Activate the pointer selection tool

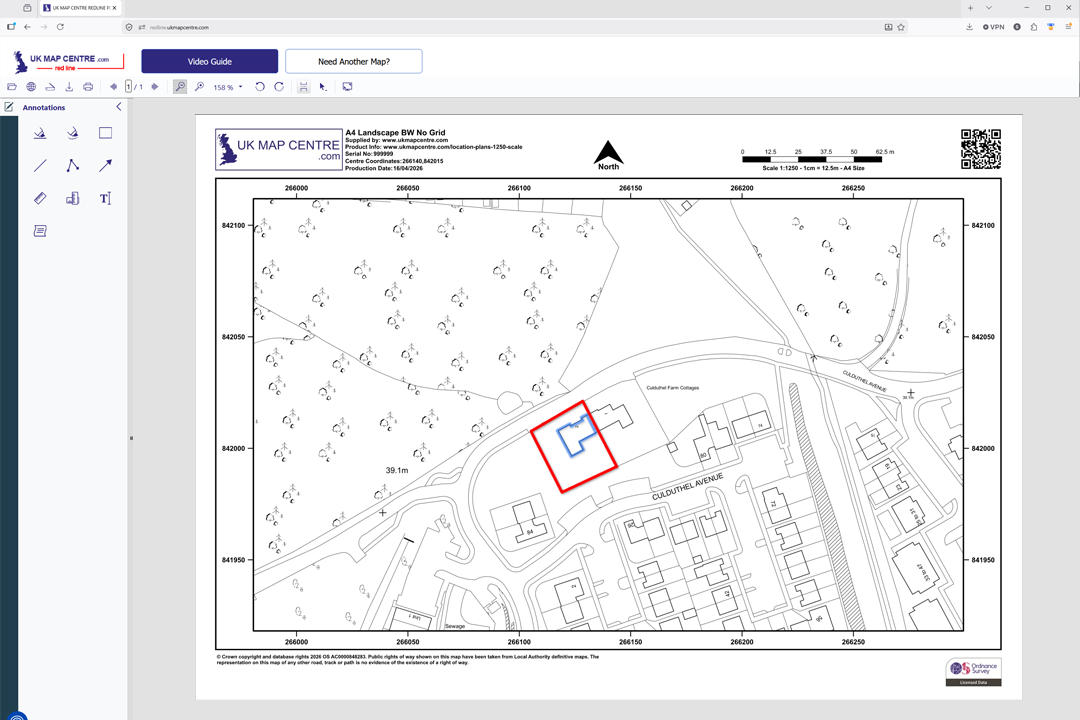(x=322, y=87)
